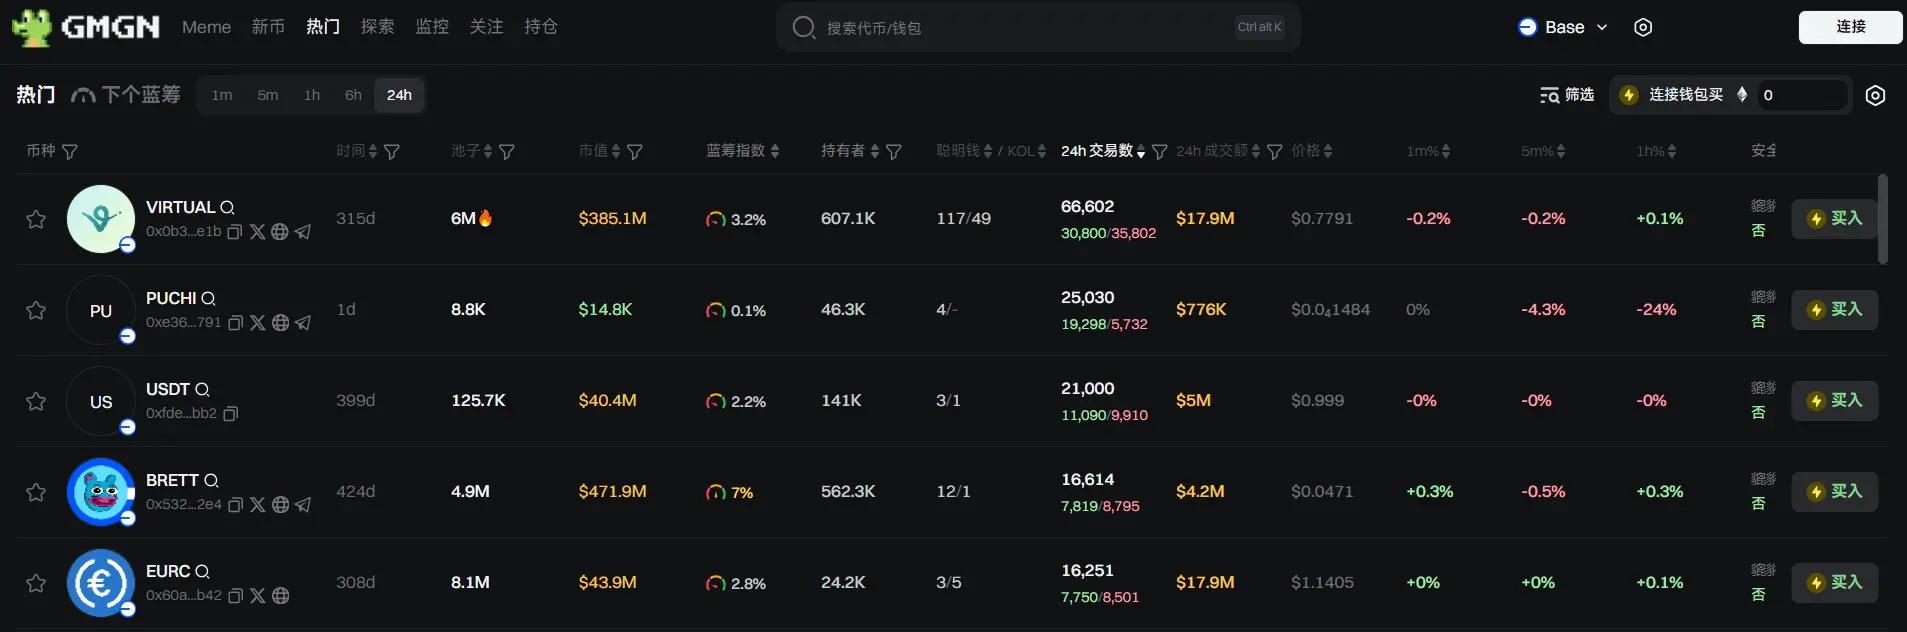Search VIRTUAL via magnifier icon
This screenshot has width=1907, height=632.
point(227,207)
